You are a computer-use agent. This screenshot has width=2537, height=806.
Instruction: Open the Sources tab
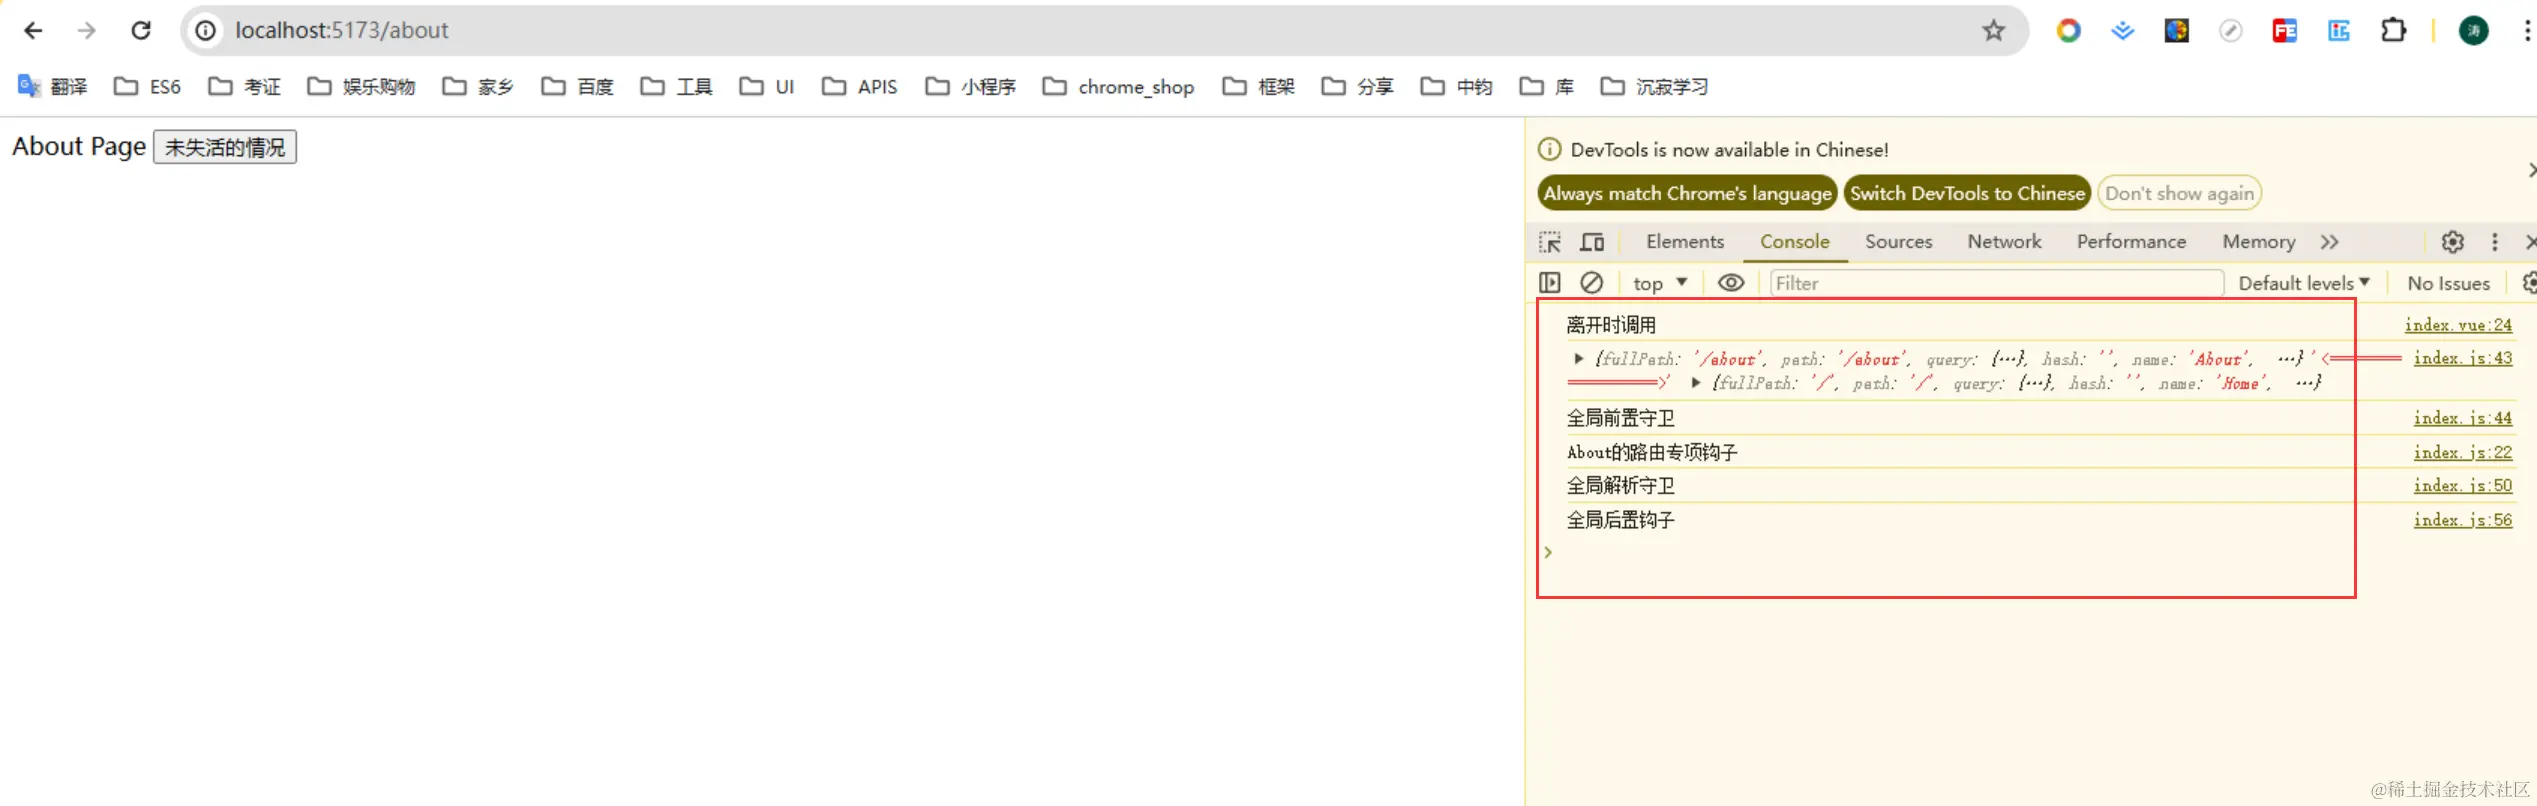pos(1898,242)
